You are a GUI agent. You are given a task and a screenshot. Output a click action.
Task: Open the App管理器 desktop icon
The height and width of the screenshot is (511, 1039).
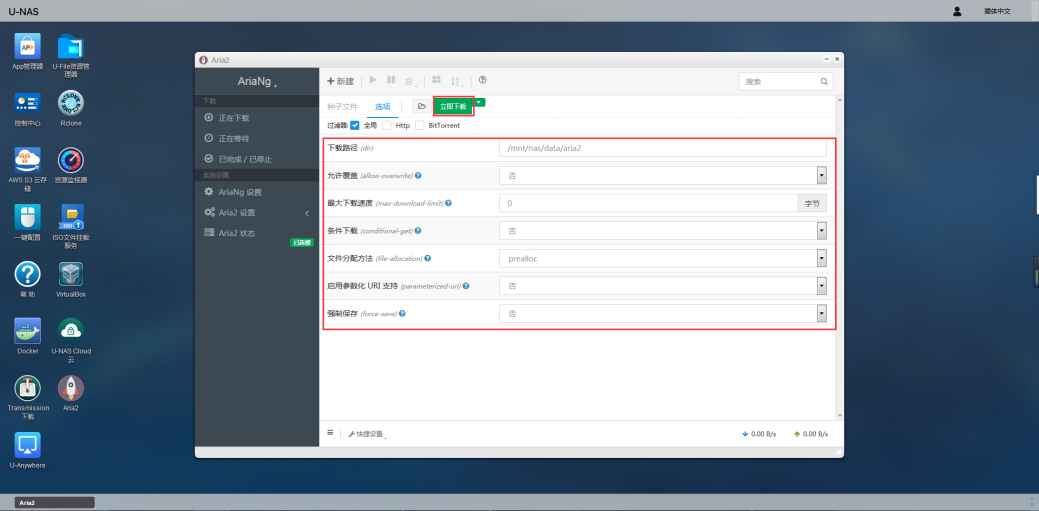pyautogui.click(x=27, y=46)
